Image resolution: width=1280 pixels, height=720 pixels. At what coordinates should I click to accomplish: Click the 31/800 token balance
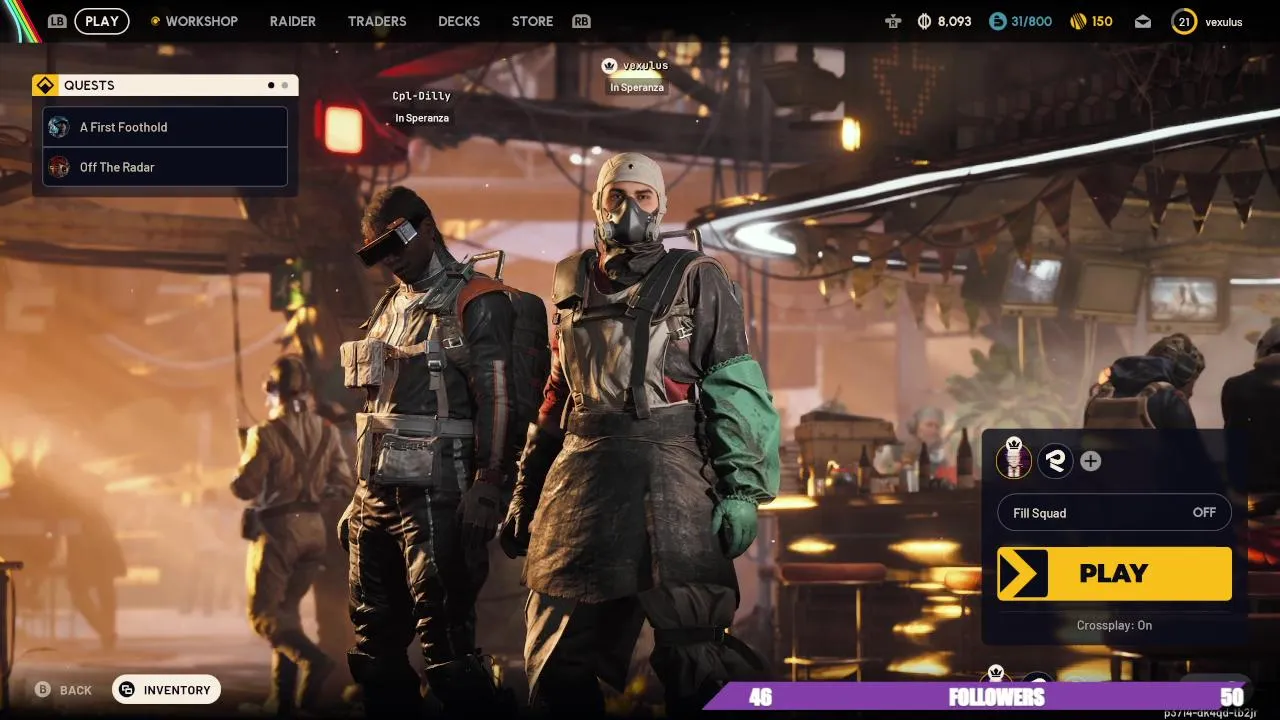point(1031,21)
